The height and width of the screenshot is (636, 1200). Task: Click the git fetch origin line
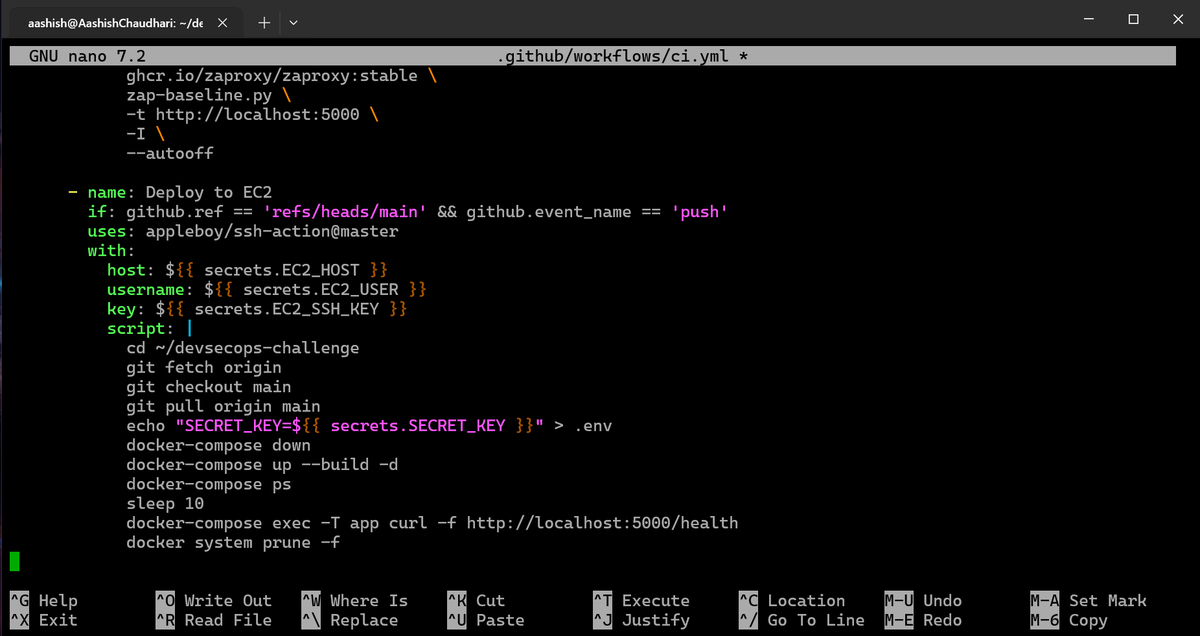[x=204, y=368]
